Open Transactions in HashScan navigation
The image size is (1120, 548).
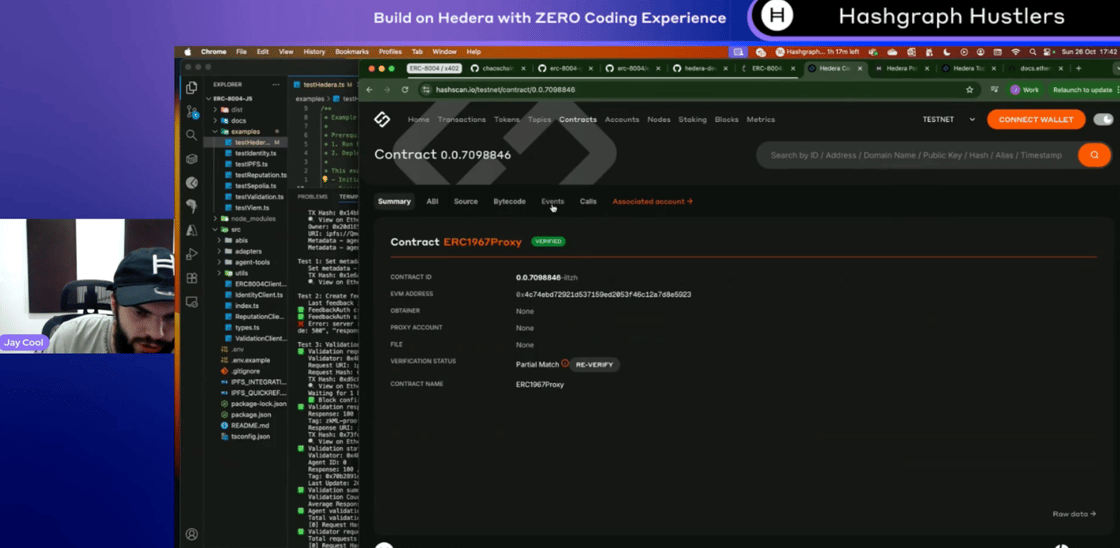(x=461, y=119)
